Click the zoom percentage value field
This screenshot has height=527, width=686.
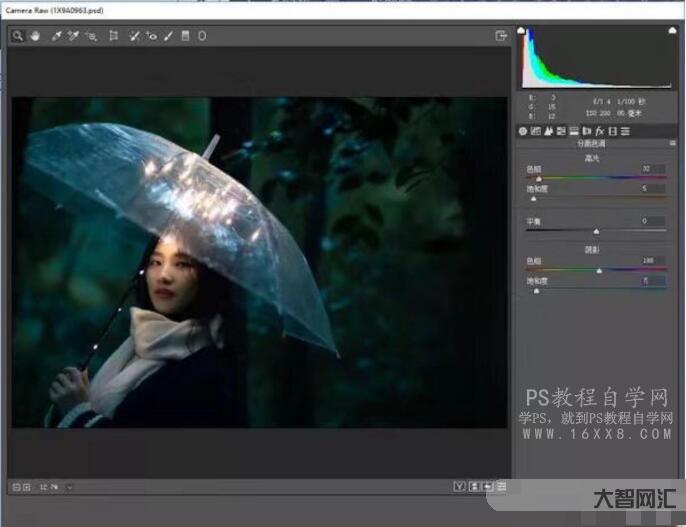pyautogui.click(x=49, y=487)
